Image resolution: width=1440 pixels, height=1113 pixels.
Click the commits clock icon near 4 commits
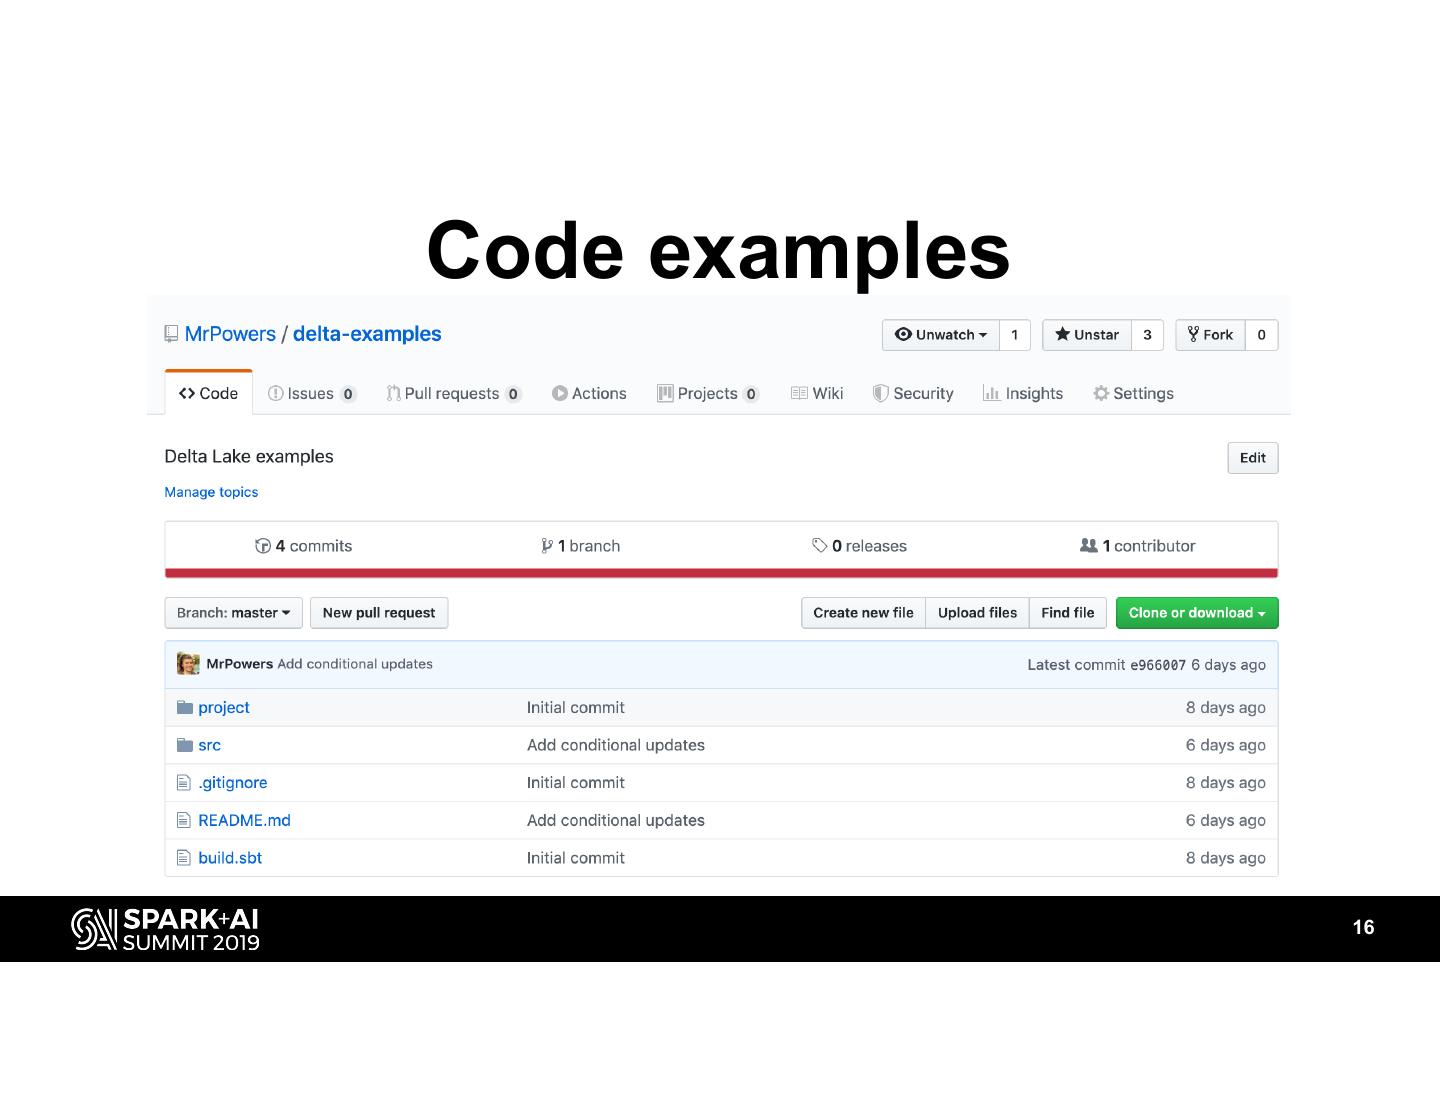pyautogui.click(x=263, y=546)
